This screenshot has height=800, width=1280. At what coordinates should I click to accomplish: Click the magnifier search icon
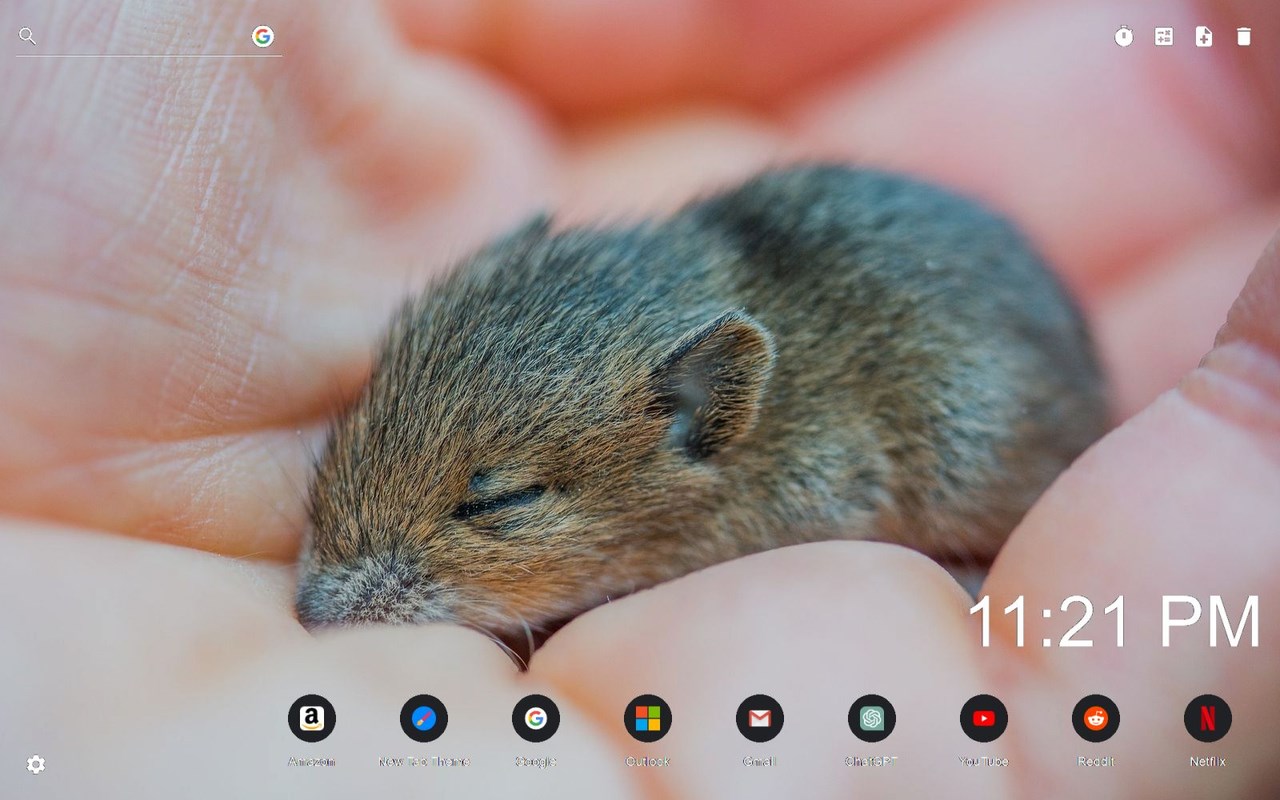click(x=28, y=37)
